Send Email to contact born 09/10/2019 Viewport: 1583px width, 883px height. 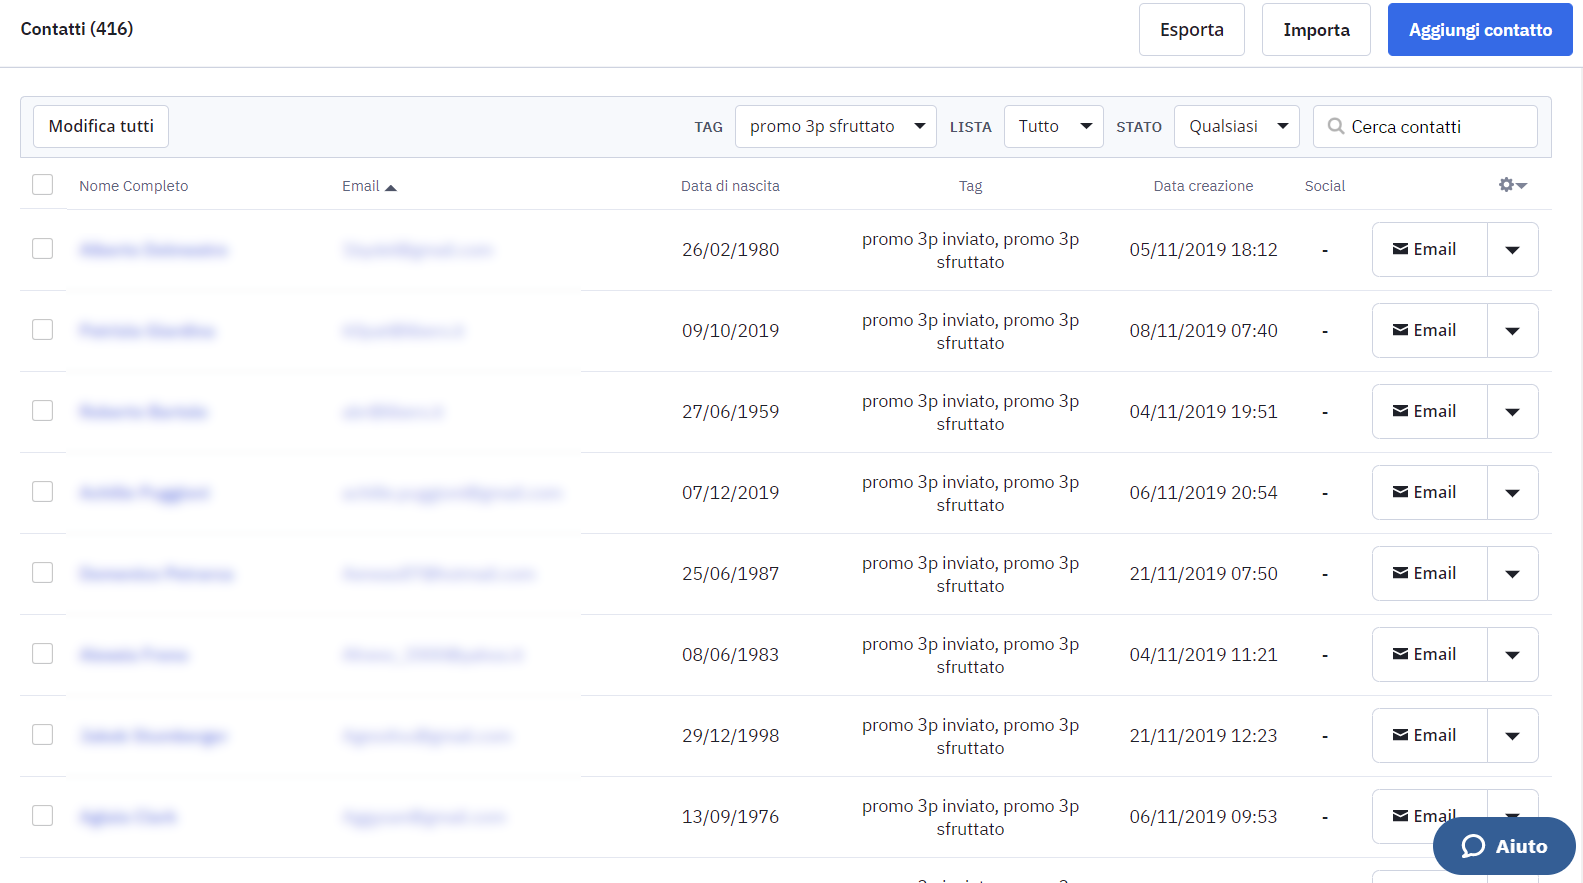pyautogui.click(x=1430, y=330)
